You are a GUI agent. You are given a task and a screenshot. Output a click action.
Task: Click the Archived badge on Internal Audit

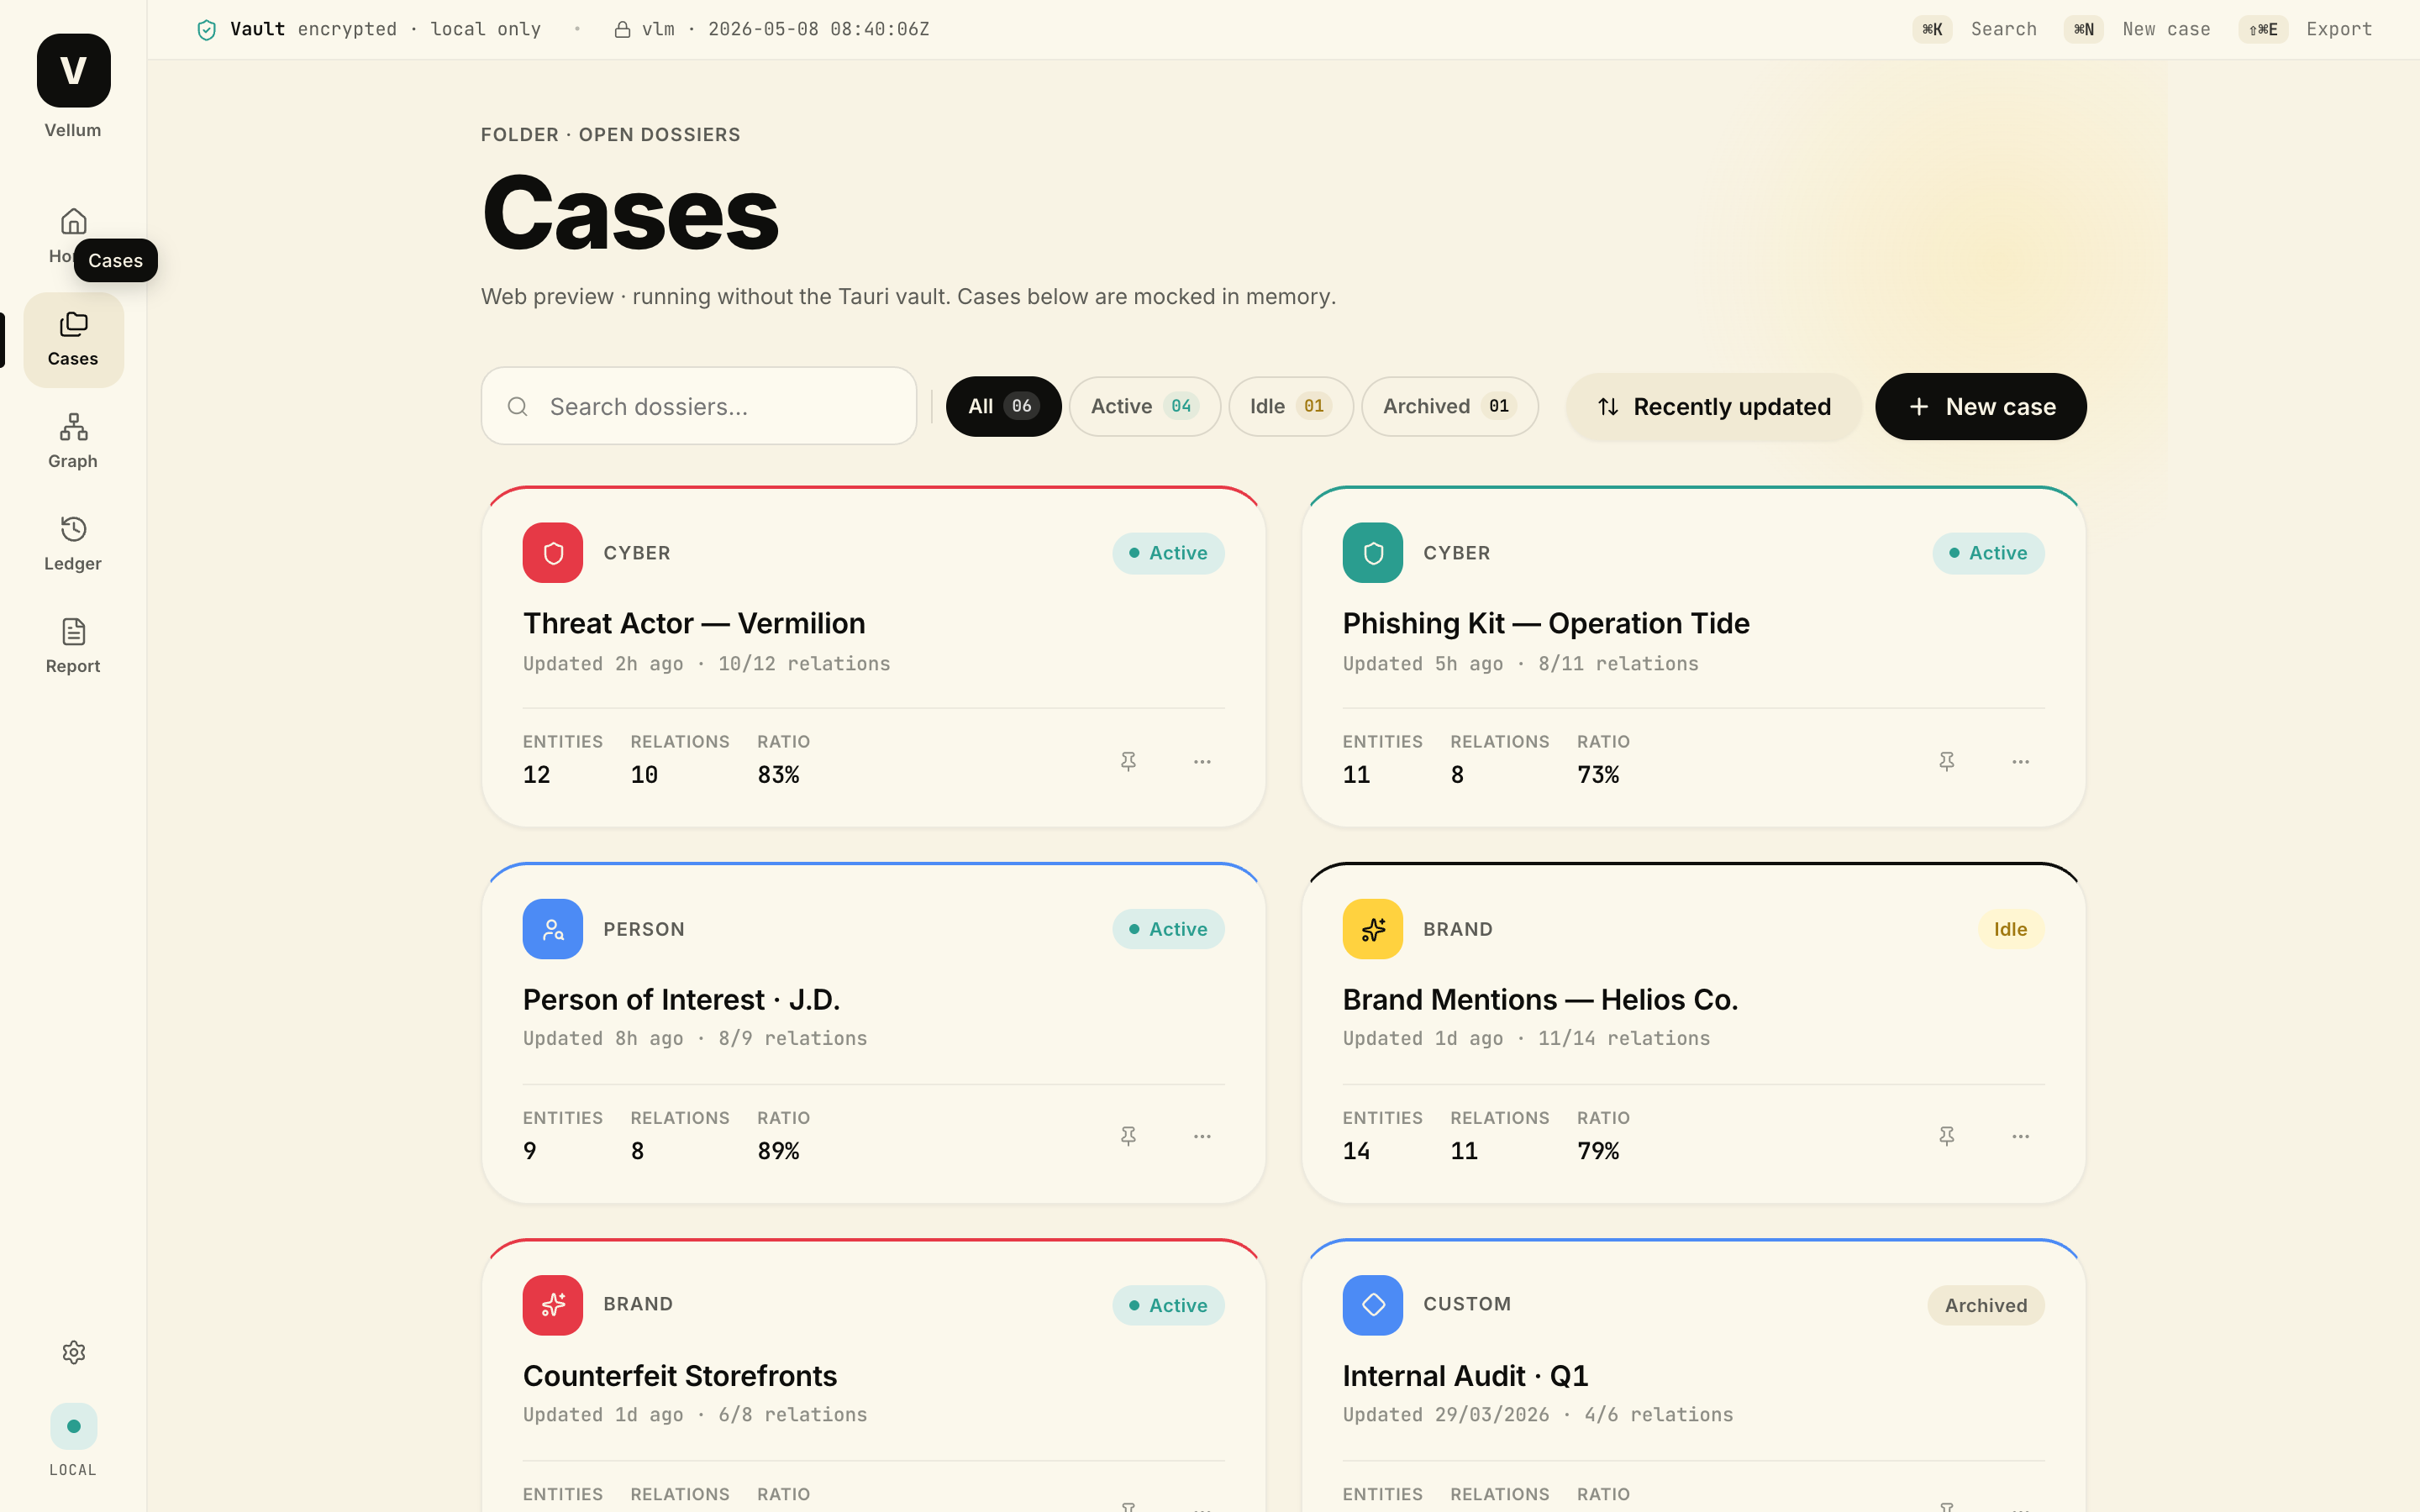pos(1985,1305)
